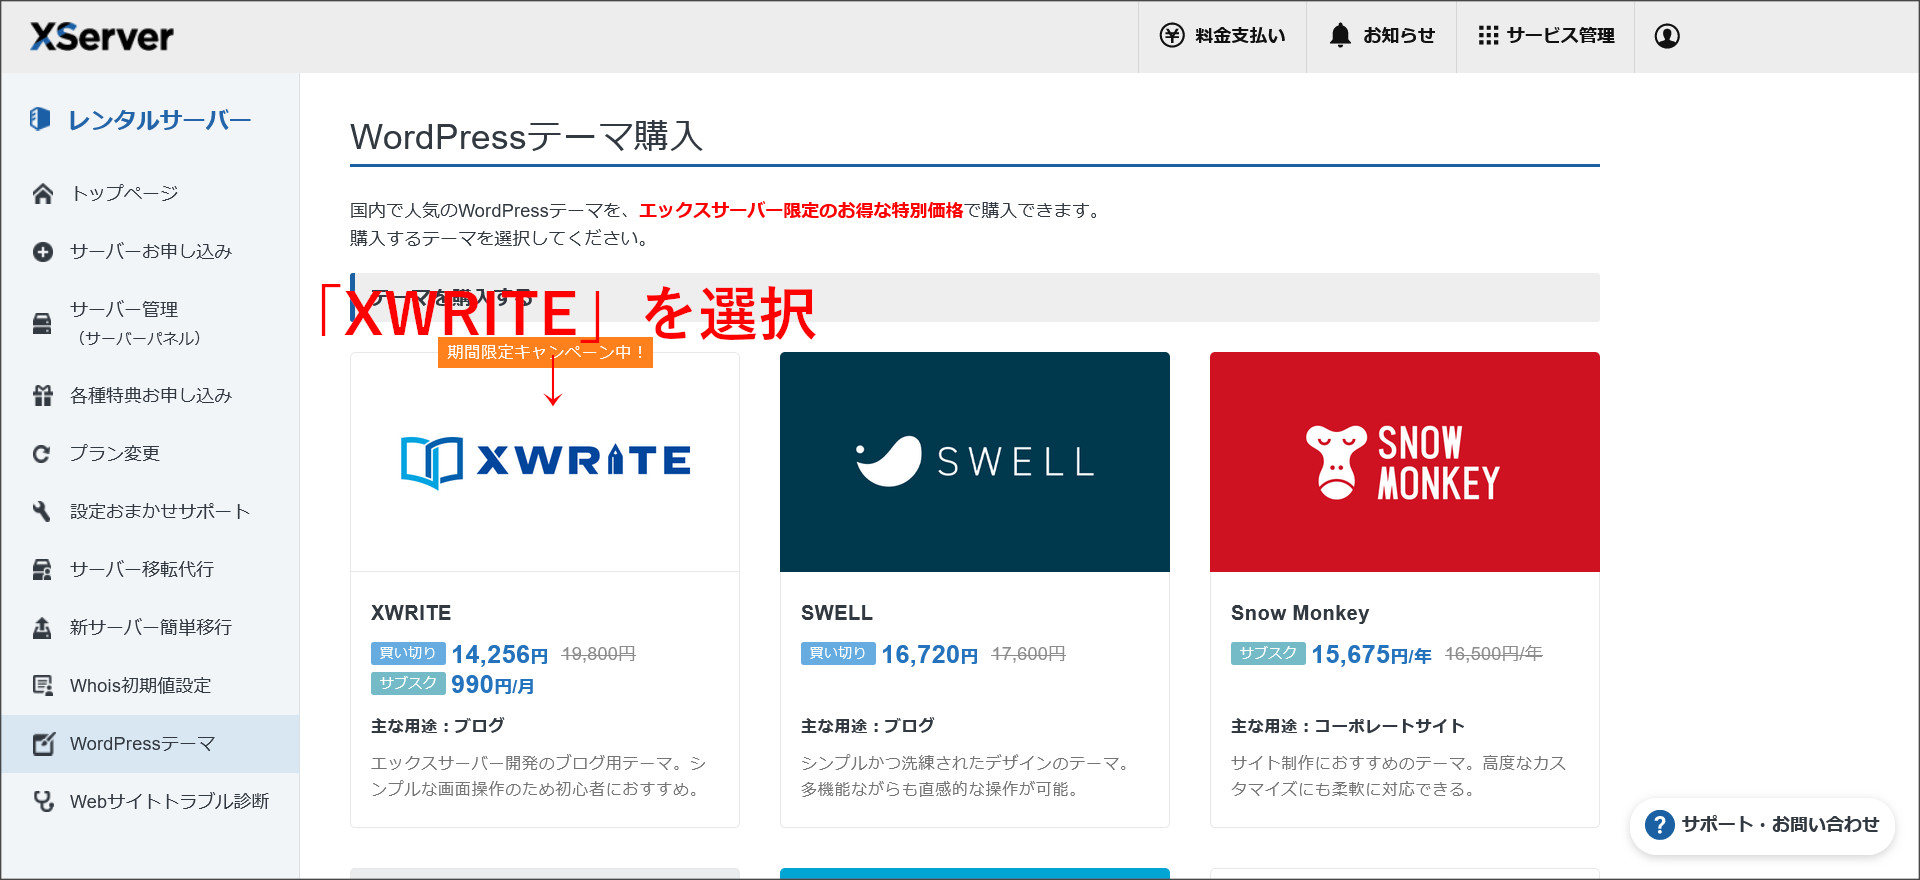The height and width of the screenshot is (880, 1920).
Task: Click the home icon beside トップページ
Action: click(42, 193)
